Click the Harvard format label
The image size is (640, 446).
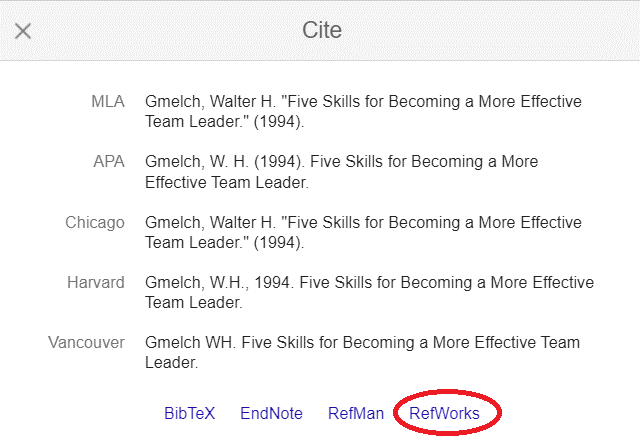pyautogui.click(x=95, y=282)
